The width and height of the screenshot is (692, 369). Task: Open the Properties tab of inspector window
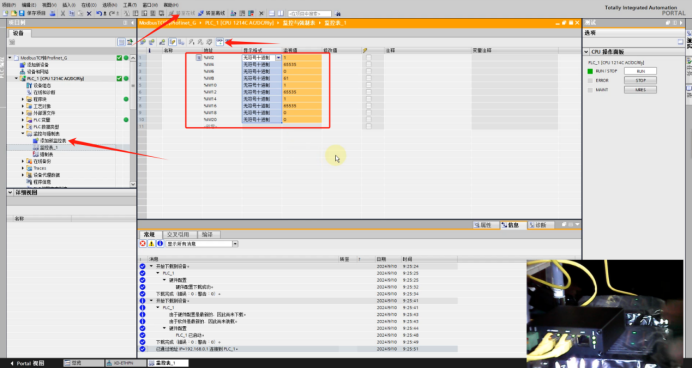click(485, 225)
